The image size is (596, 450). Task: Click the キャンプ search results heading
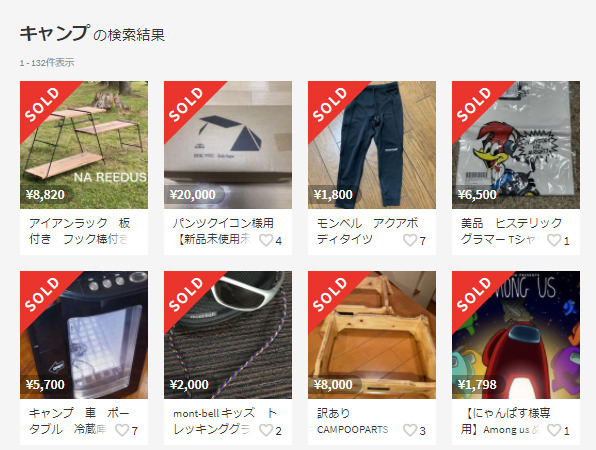click(92, 34)
